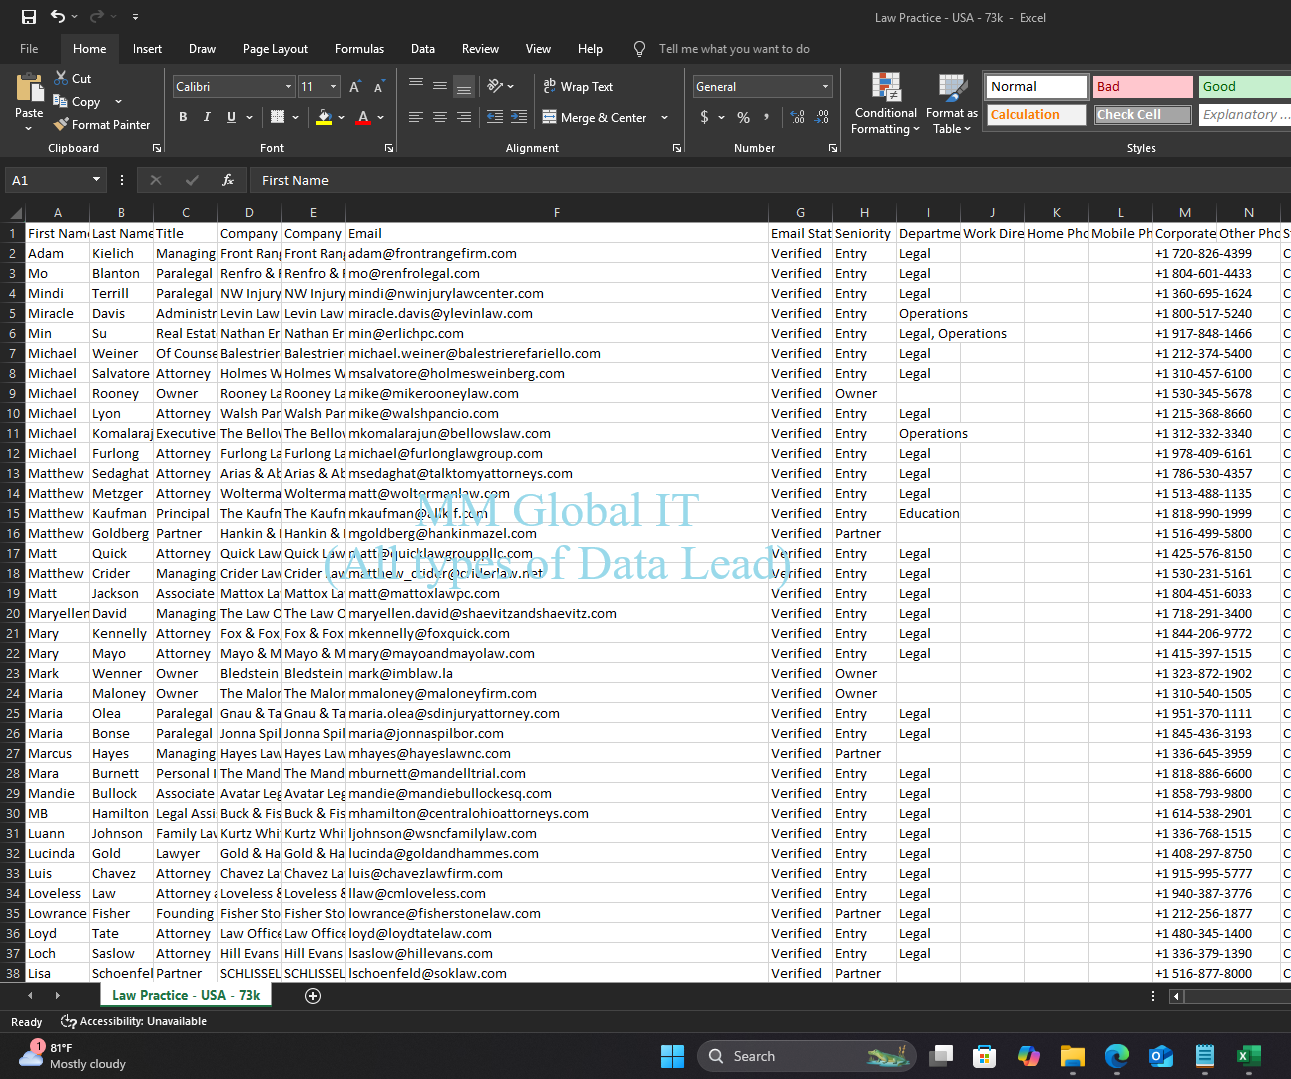Click the Orientation text angle icon
This screenshot has height=1079, width=1291.
coord(495,86)
